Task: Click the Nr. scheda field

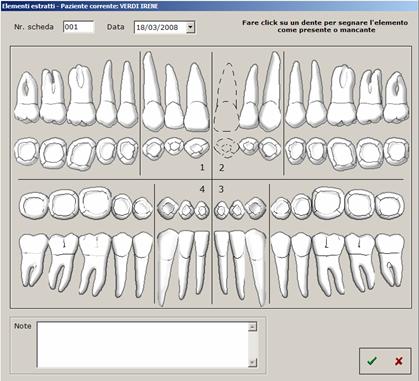Action: click(79, 27)
